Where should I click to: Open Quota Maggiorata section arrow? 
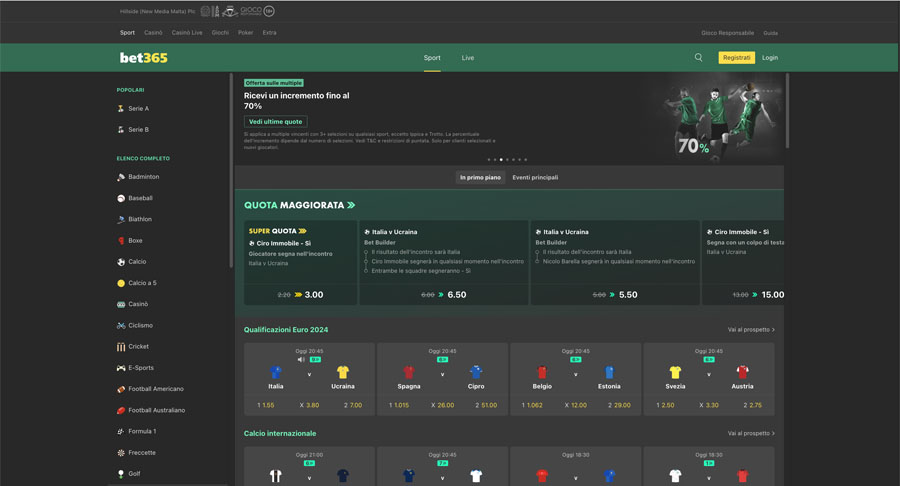point(351,205)
